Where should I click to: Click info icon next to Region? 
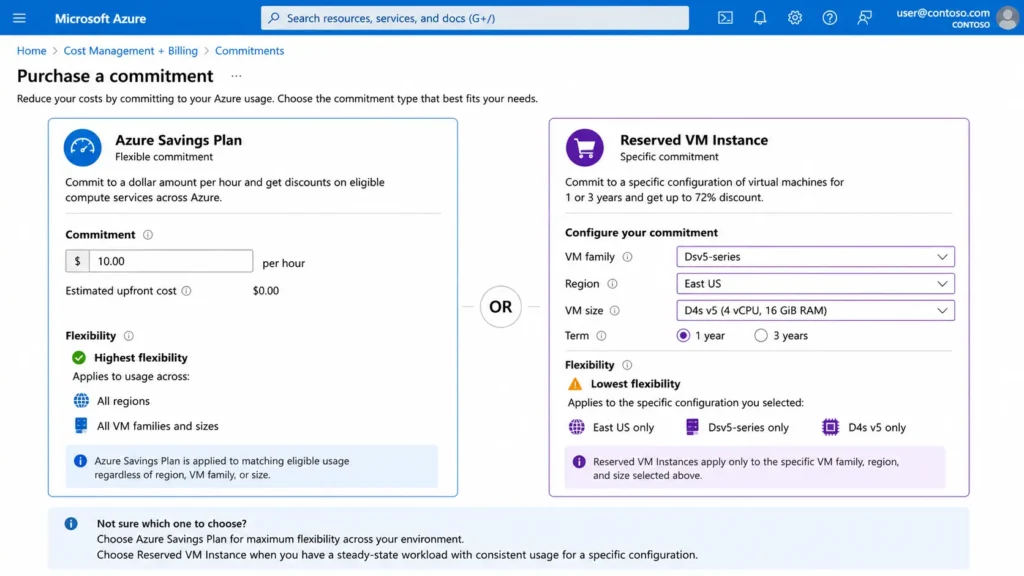click(x=612, y=283)
